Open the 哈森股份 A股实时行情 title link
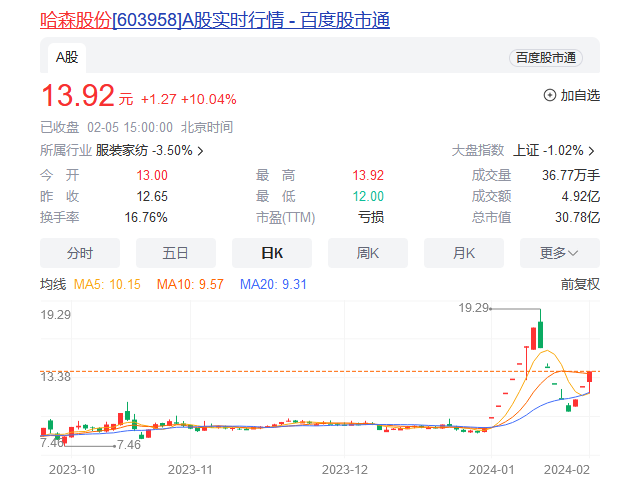Screen dimensions: 620x478 click(x=214, y=19)
